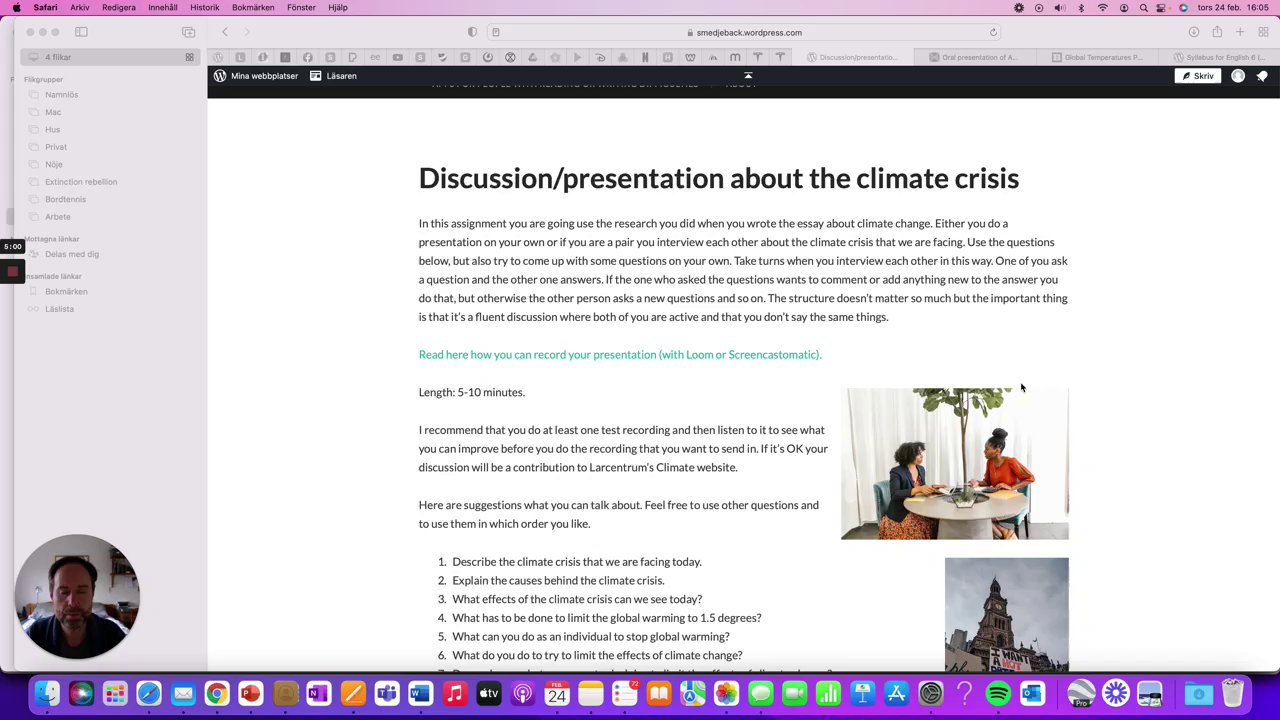Open the Bokmärken menu
The width and height of the screenshot is (1280, 720).
[x=253, y=7]
